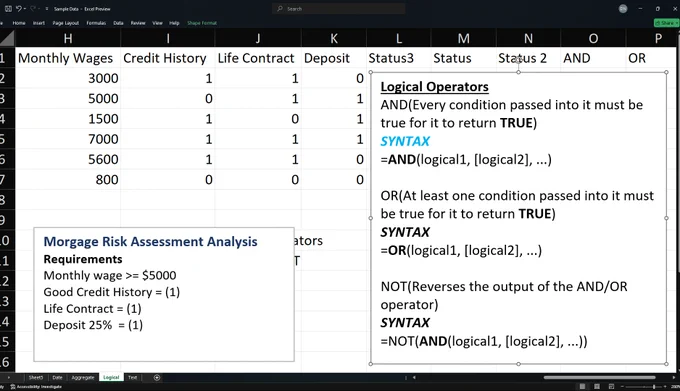Click the Search box in title bar
Screen dimensions: 680x391
tap(339, 9)
